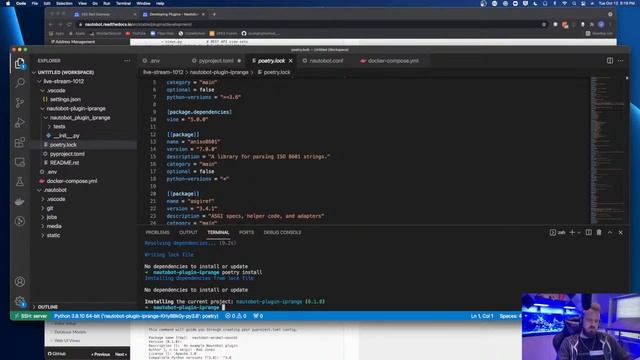Close the poetry.lock editor tab
The width and height of the screenshot is (640, 360).
[291, 61]
